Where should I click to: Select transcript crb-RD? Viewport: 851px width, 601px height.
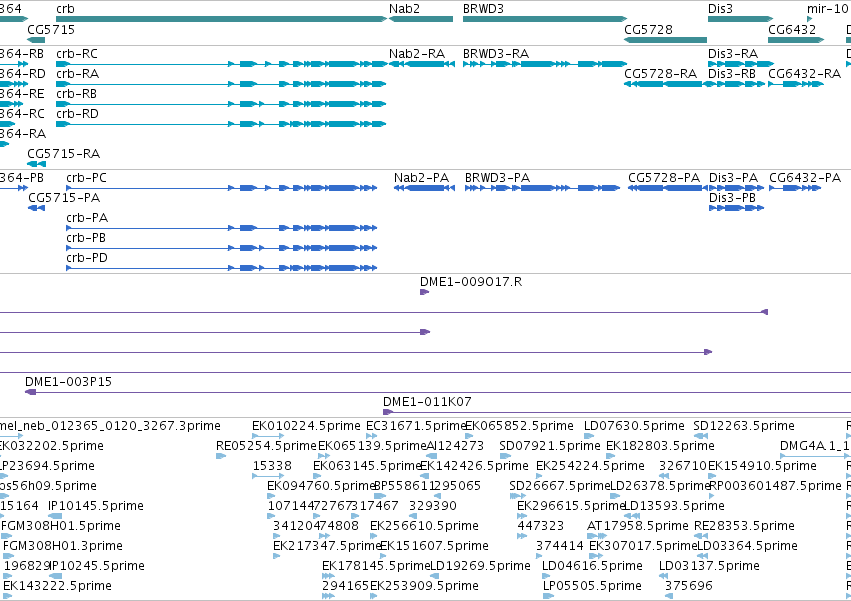(221, 124)
